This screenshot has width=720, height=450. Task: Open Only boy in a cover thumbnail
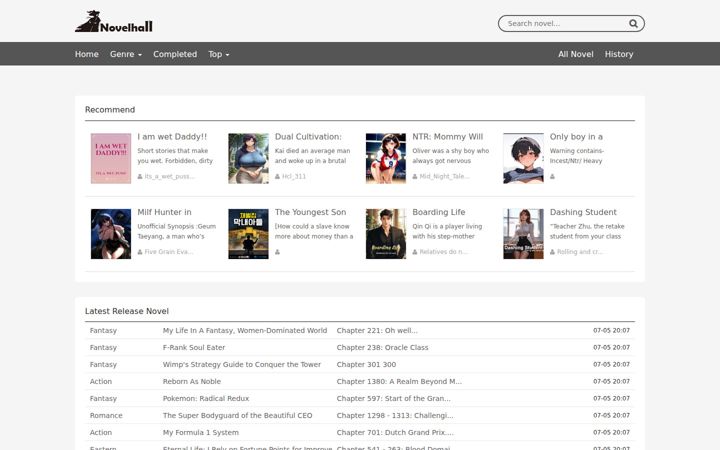click(523, 158)
